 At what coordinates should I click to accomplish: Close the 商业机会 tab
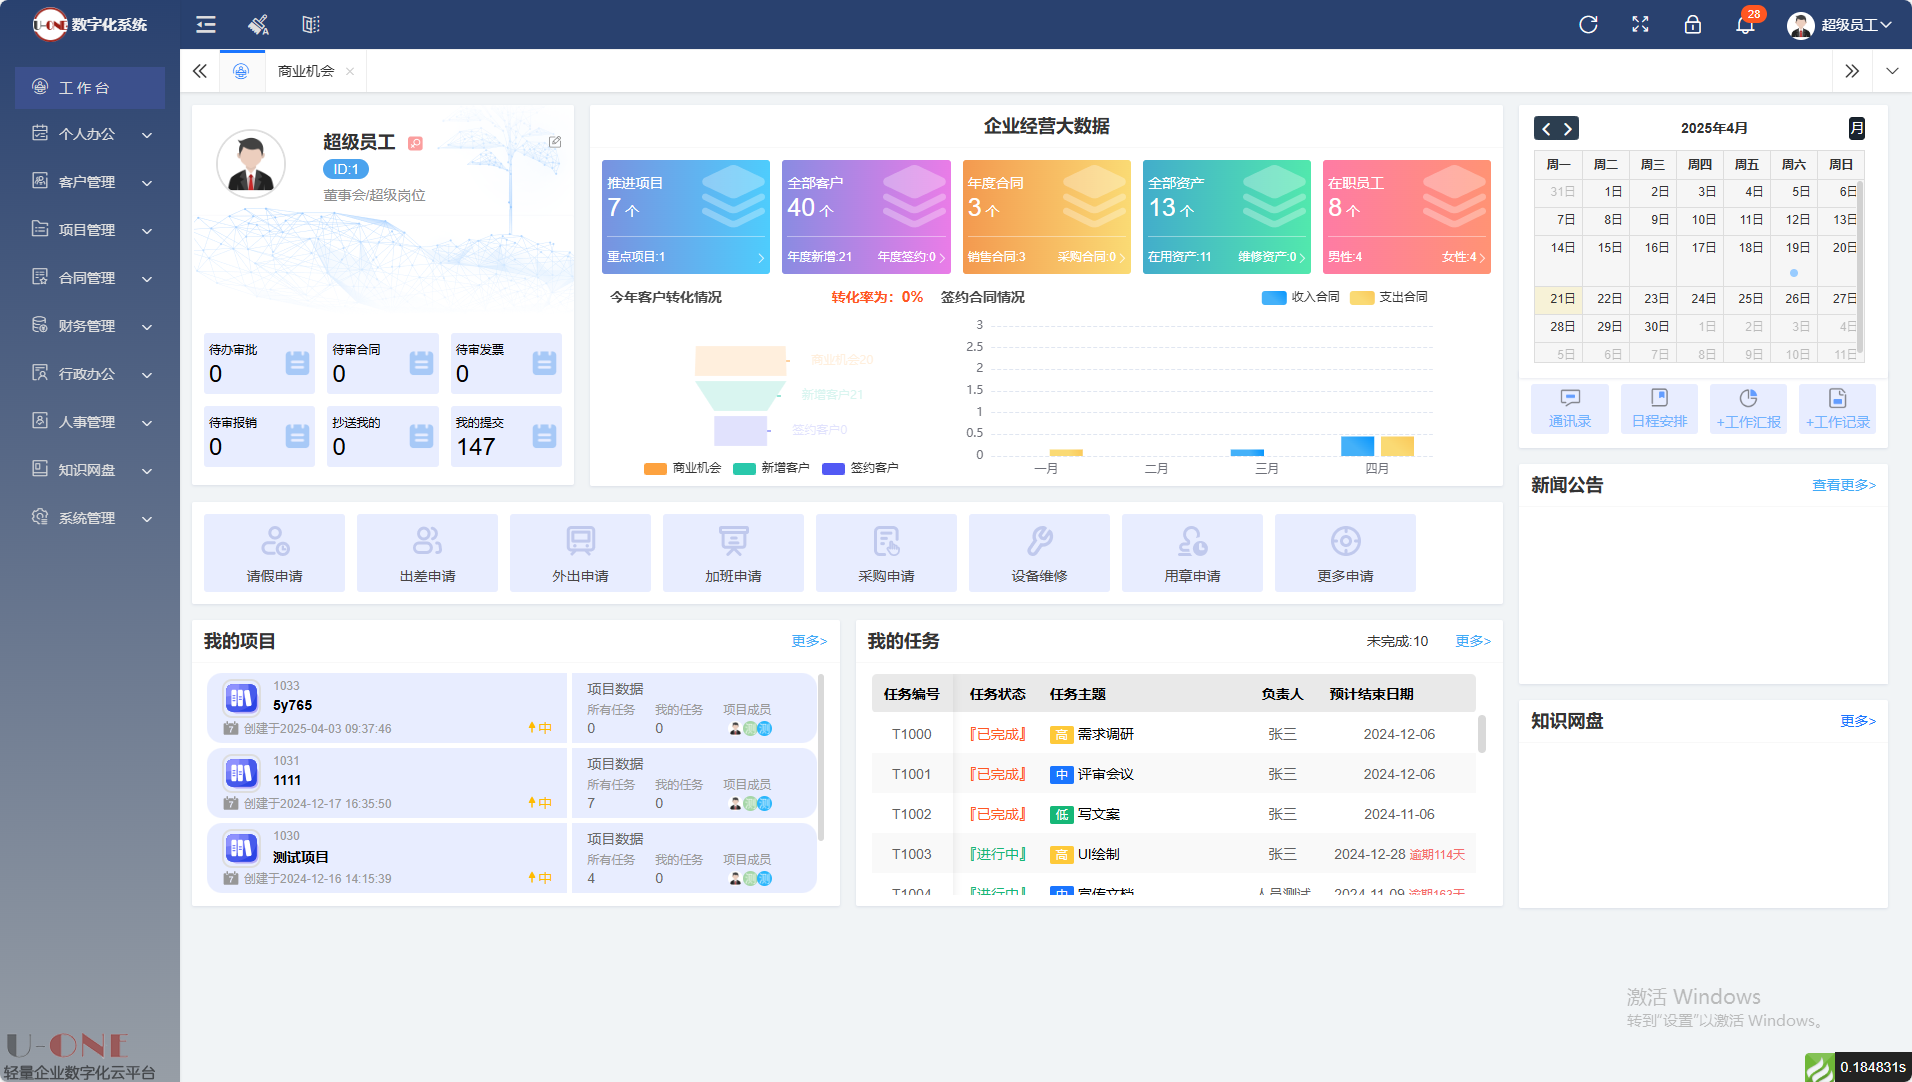(350, 71)
